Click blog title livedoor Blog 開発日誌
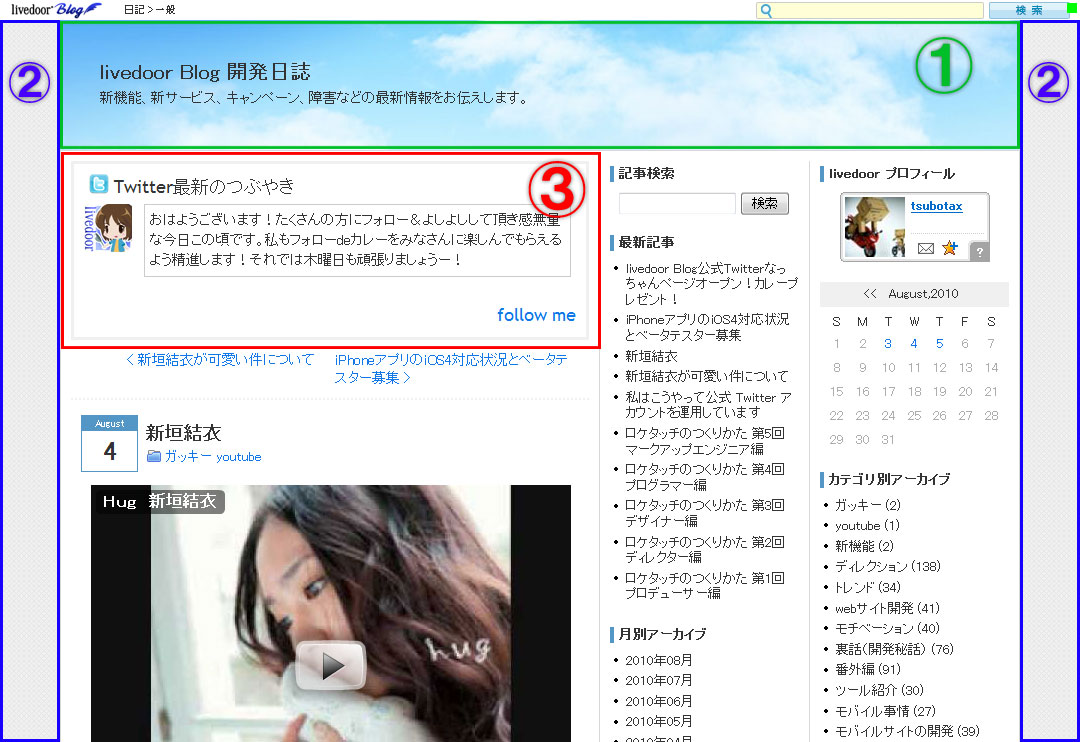 205,72
